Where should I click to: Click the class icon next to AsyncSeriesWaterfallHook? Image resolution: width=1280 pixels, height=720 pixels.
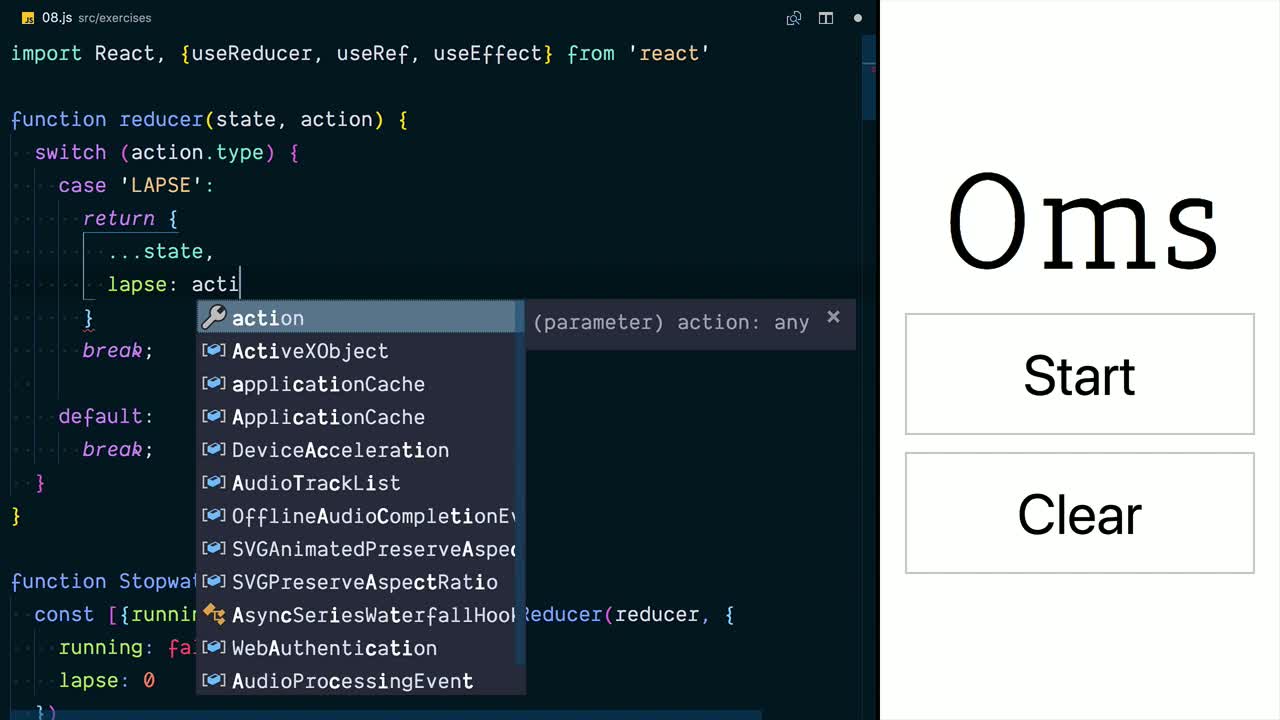(213, 614)
